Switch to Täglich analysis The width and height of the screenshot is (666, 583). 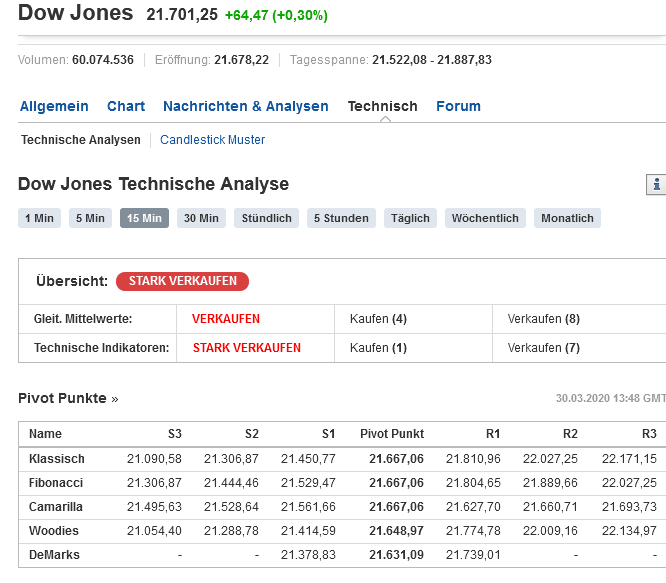coord(410,218)
